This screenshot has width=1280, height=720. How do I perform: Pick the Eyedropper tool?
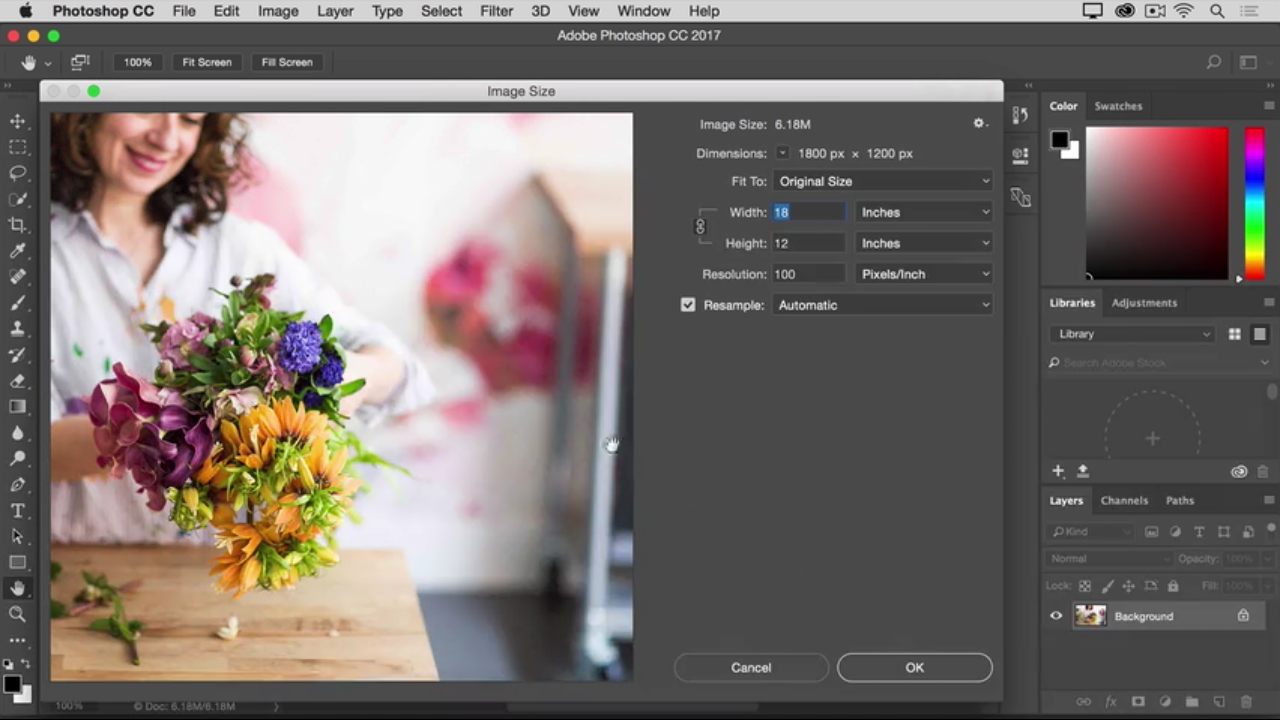click(x=18, y=251)
